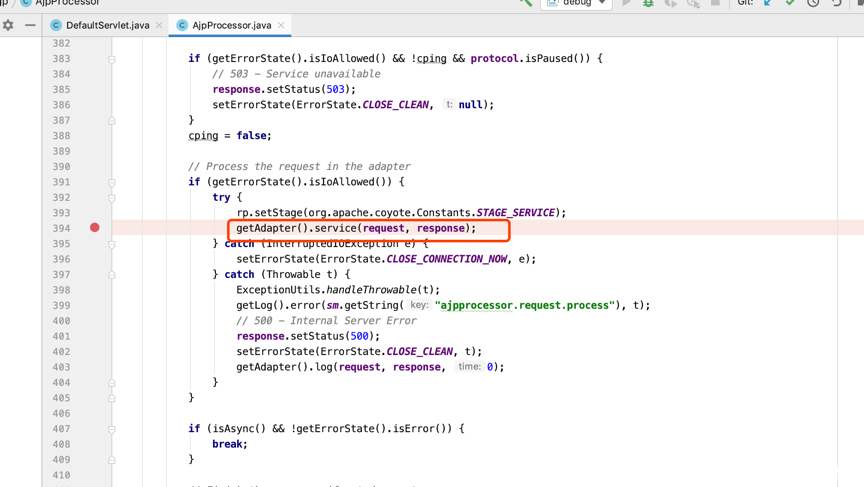Click the CLOSE_CLEAN constant on line 386
The height and width of the screenshot is (487, 864).
(395, 105)
